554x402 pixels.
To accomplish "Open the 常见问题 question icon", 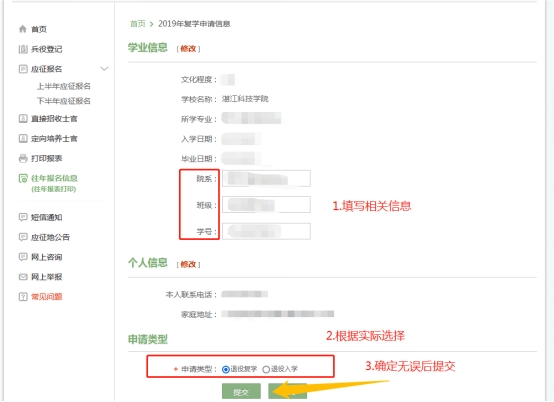I will click(x=23, y=297).
